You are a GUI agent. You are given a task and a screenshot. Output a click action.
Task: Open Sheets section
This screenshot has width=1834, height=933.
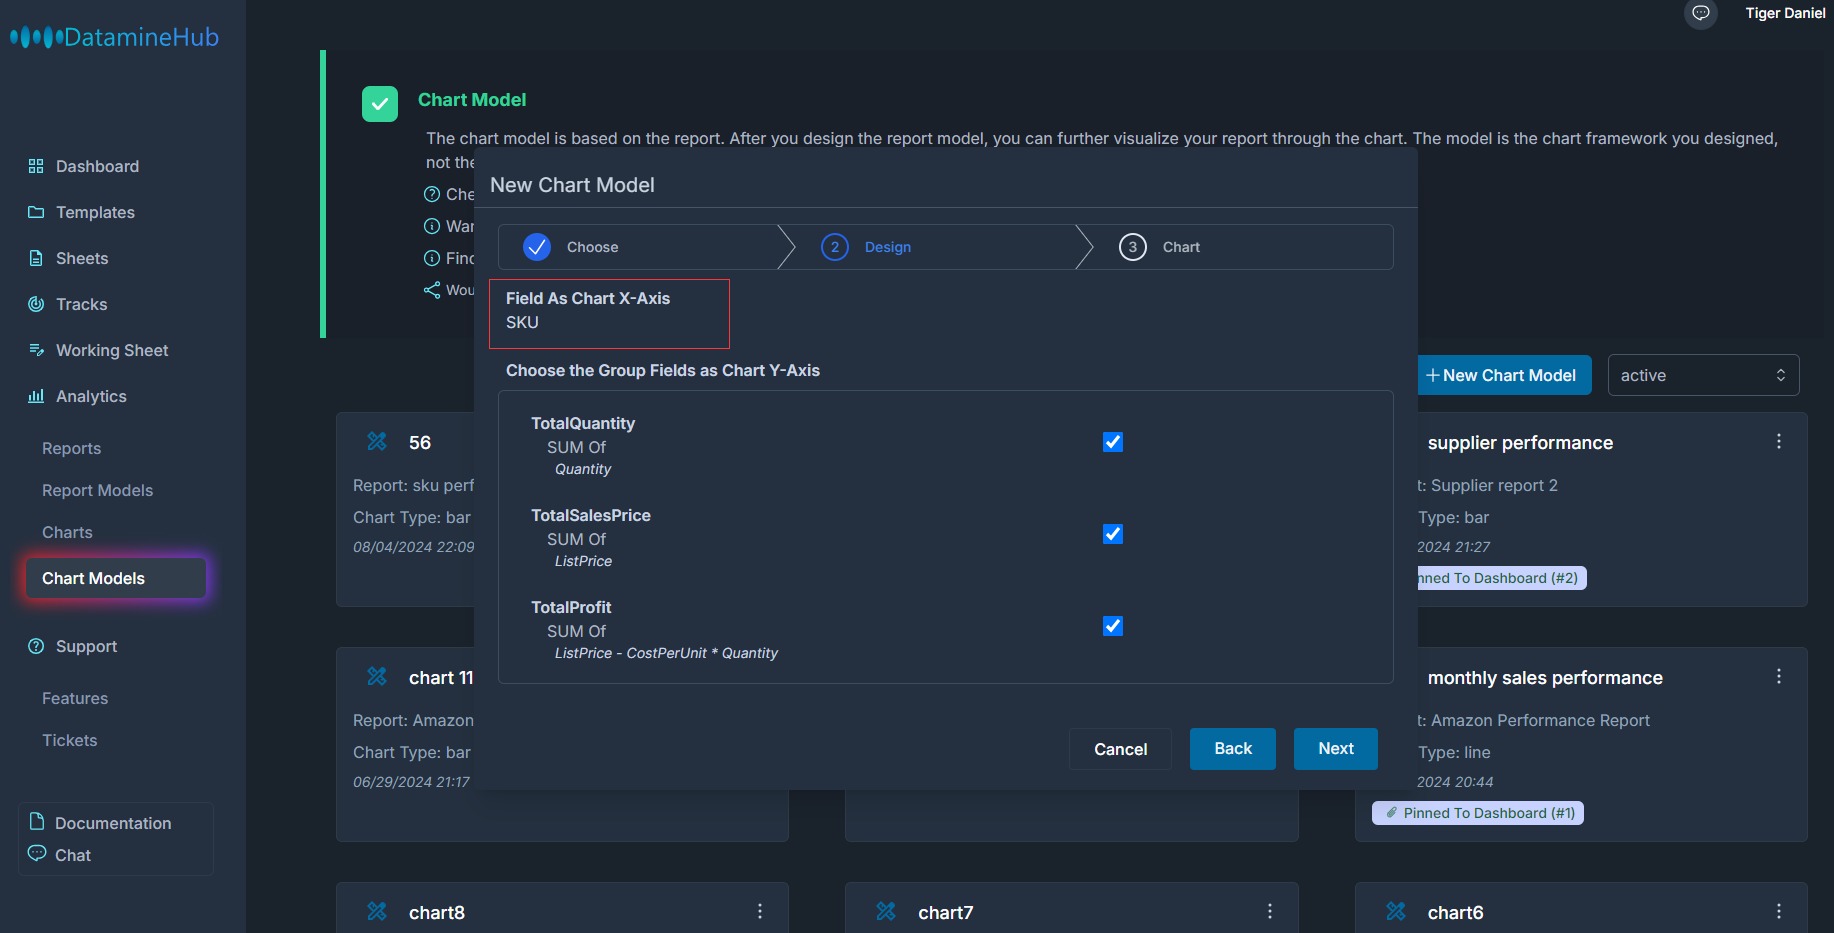[x=82, y=258]
